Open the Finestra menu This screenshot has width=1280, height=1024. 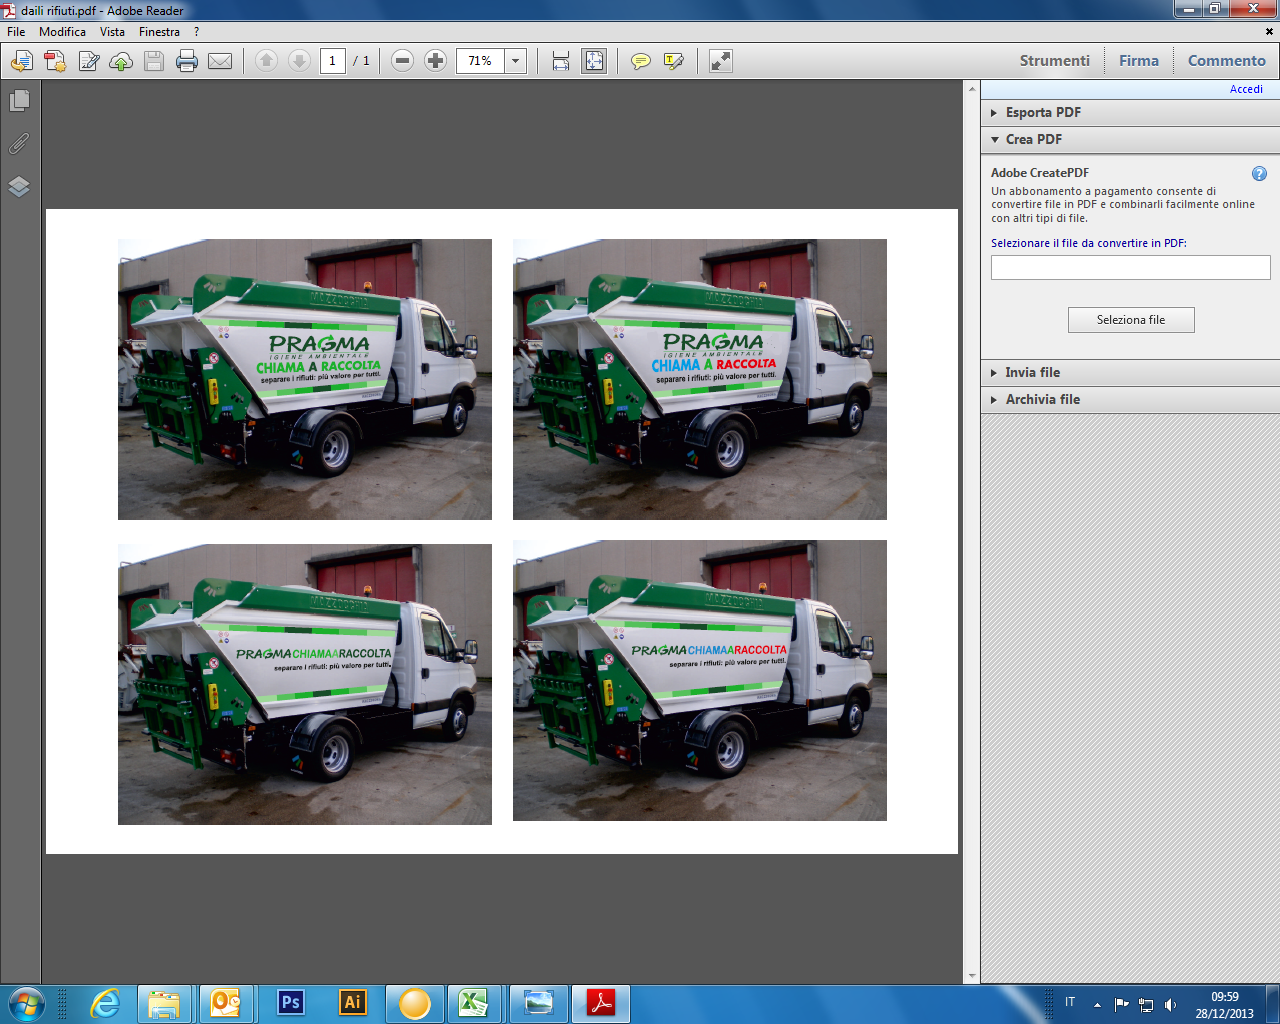pyautogui.click(x=159, y=32)
